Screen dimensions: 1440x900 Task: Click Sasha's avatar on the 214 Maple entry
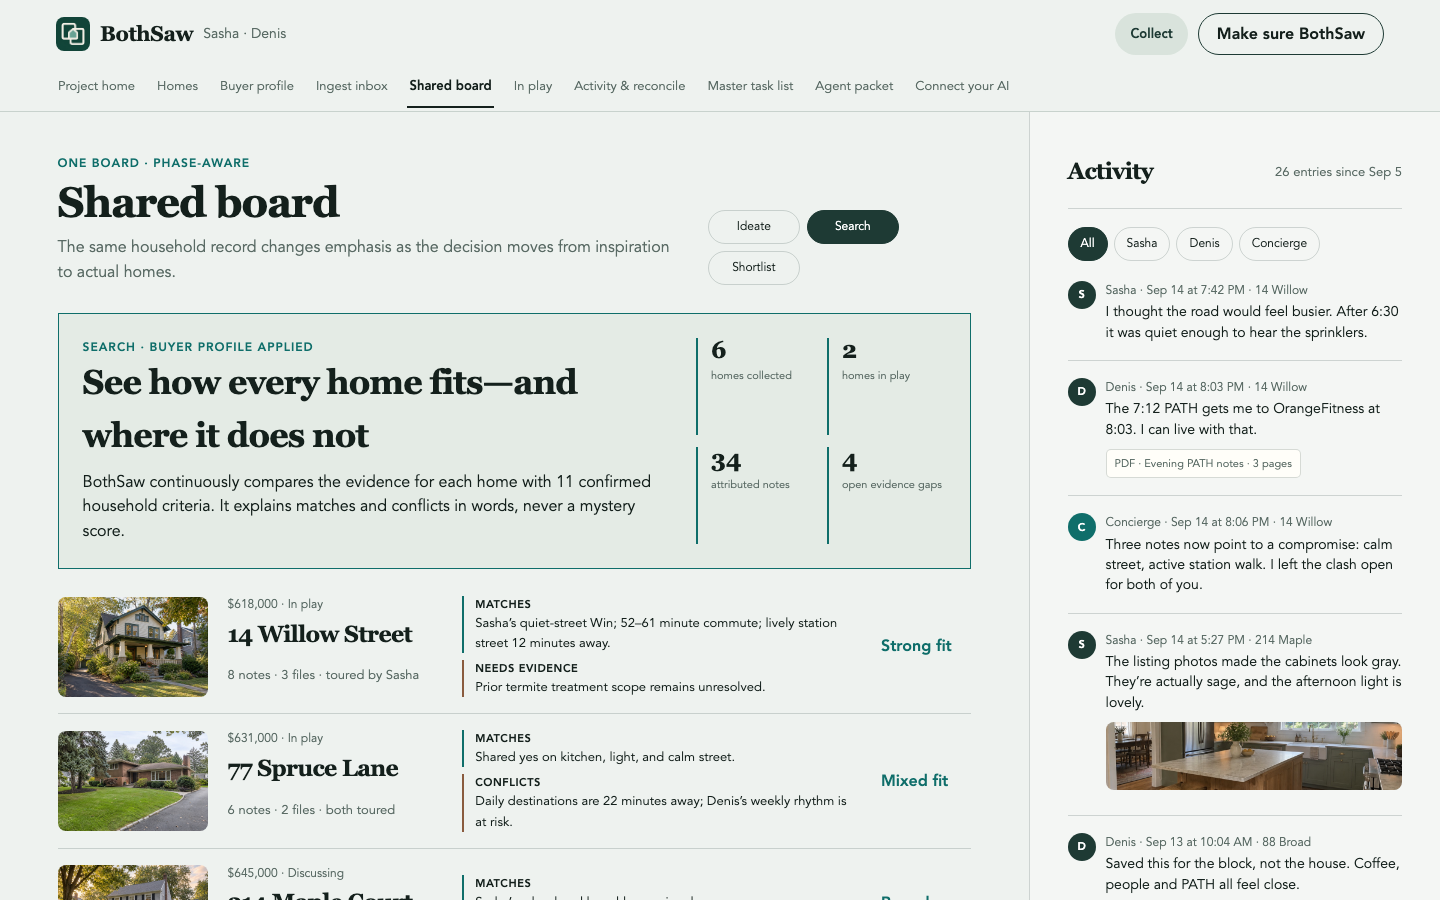1081,645
